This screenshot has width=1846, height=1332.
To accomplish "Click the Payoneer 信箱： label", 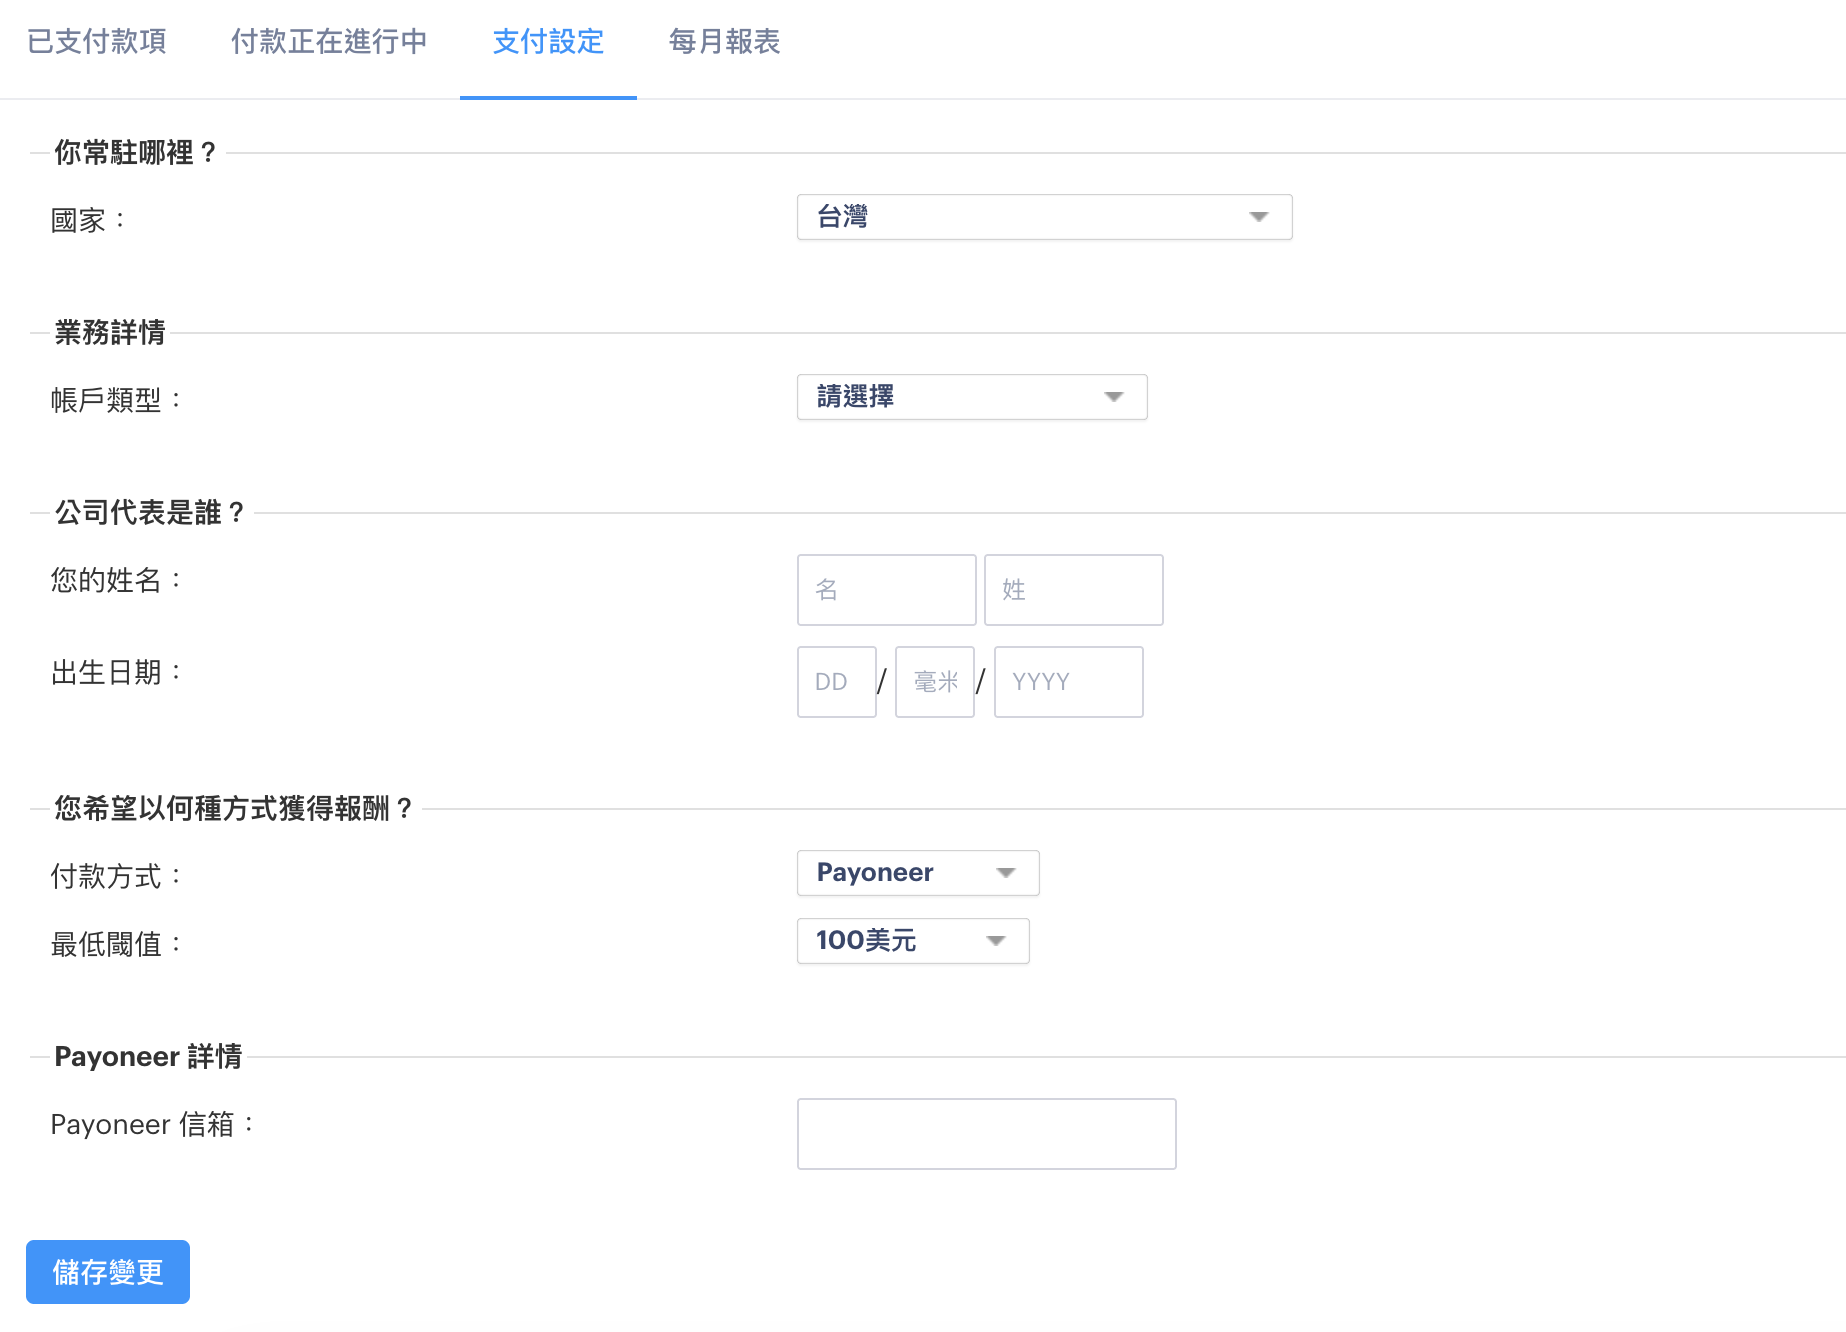I will click(153, 1124).
